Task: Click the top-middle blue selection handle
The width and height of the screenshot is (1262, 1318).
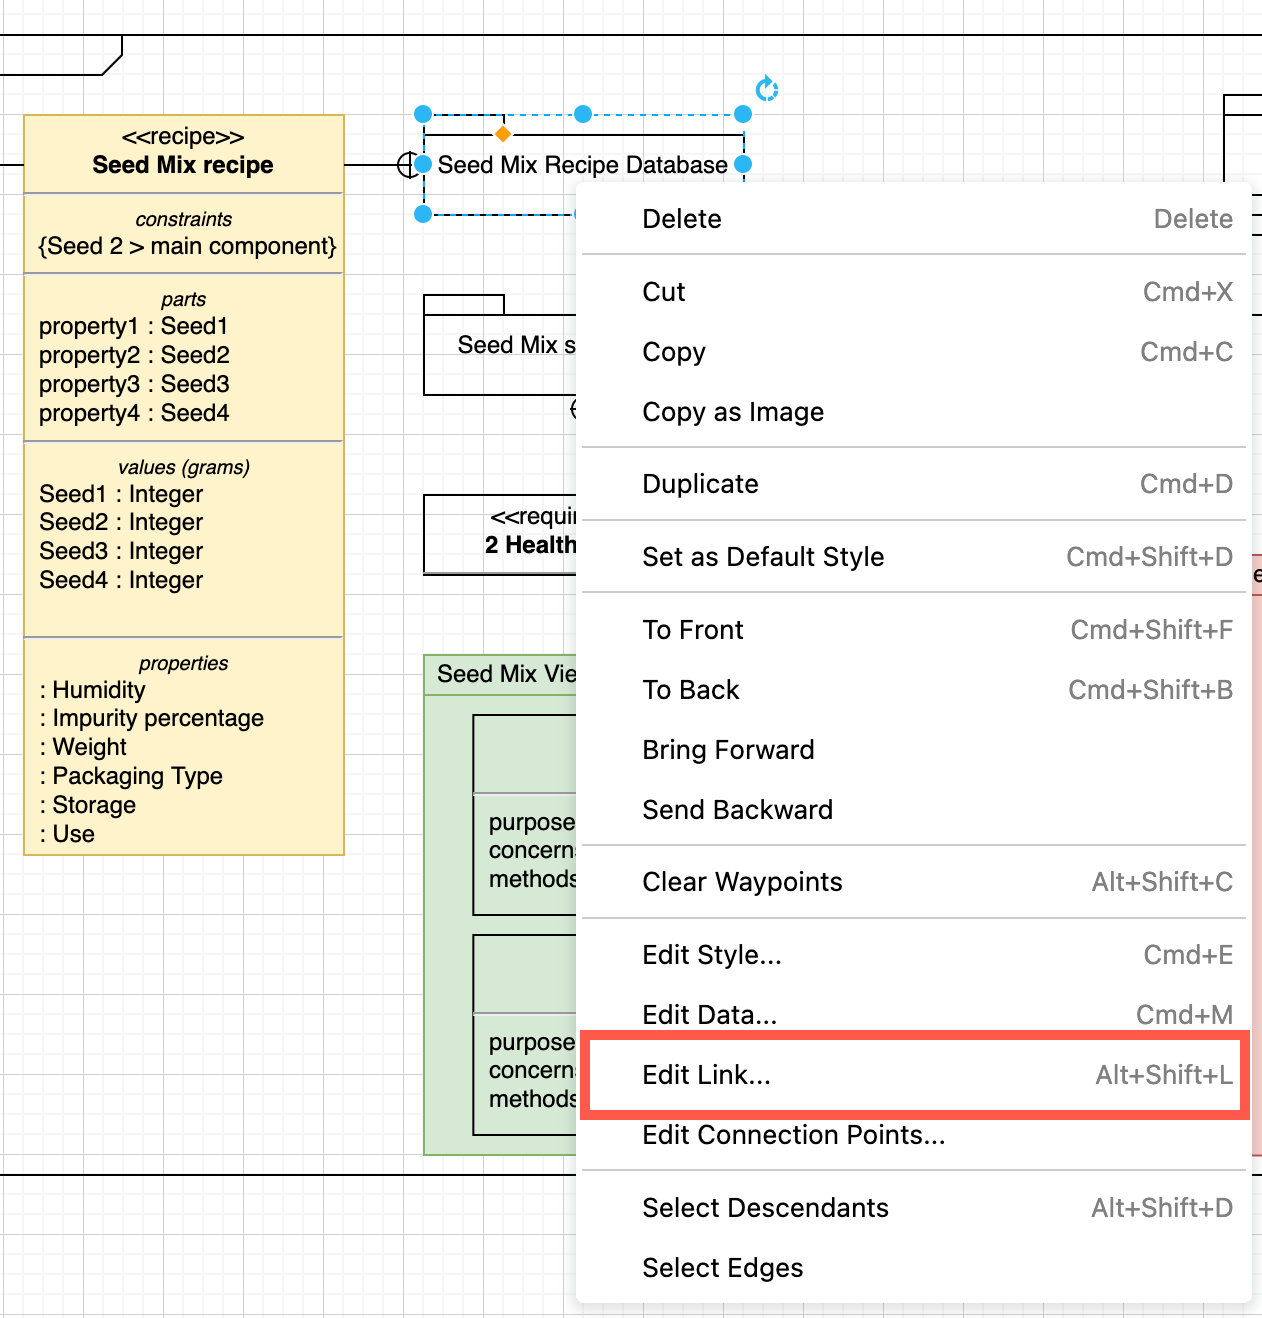Action: coord(583,114)
